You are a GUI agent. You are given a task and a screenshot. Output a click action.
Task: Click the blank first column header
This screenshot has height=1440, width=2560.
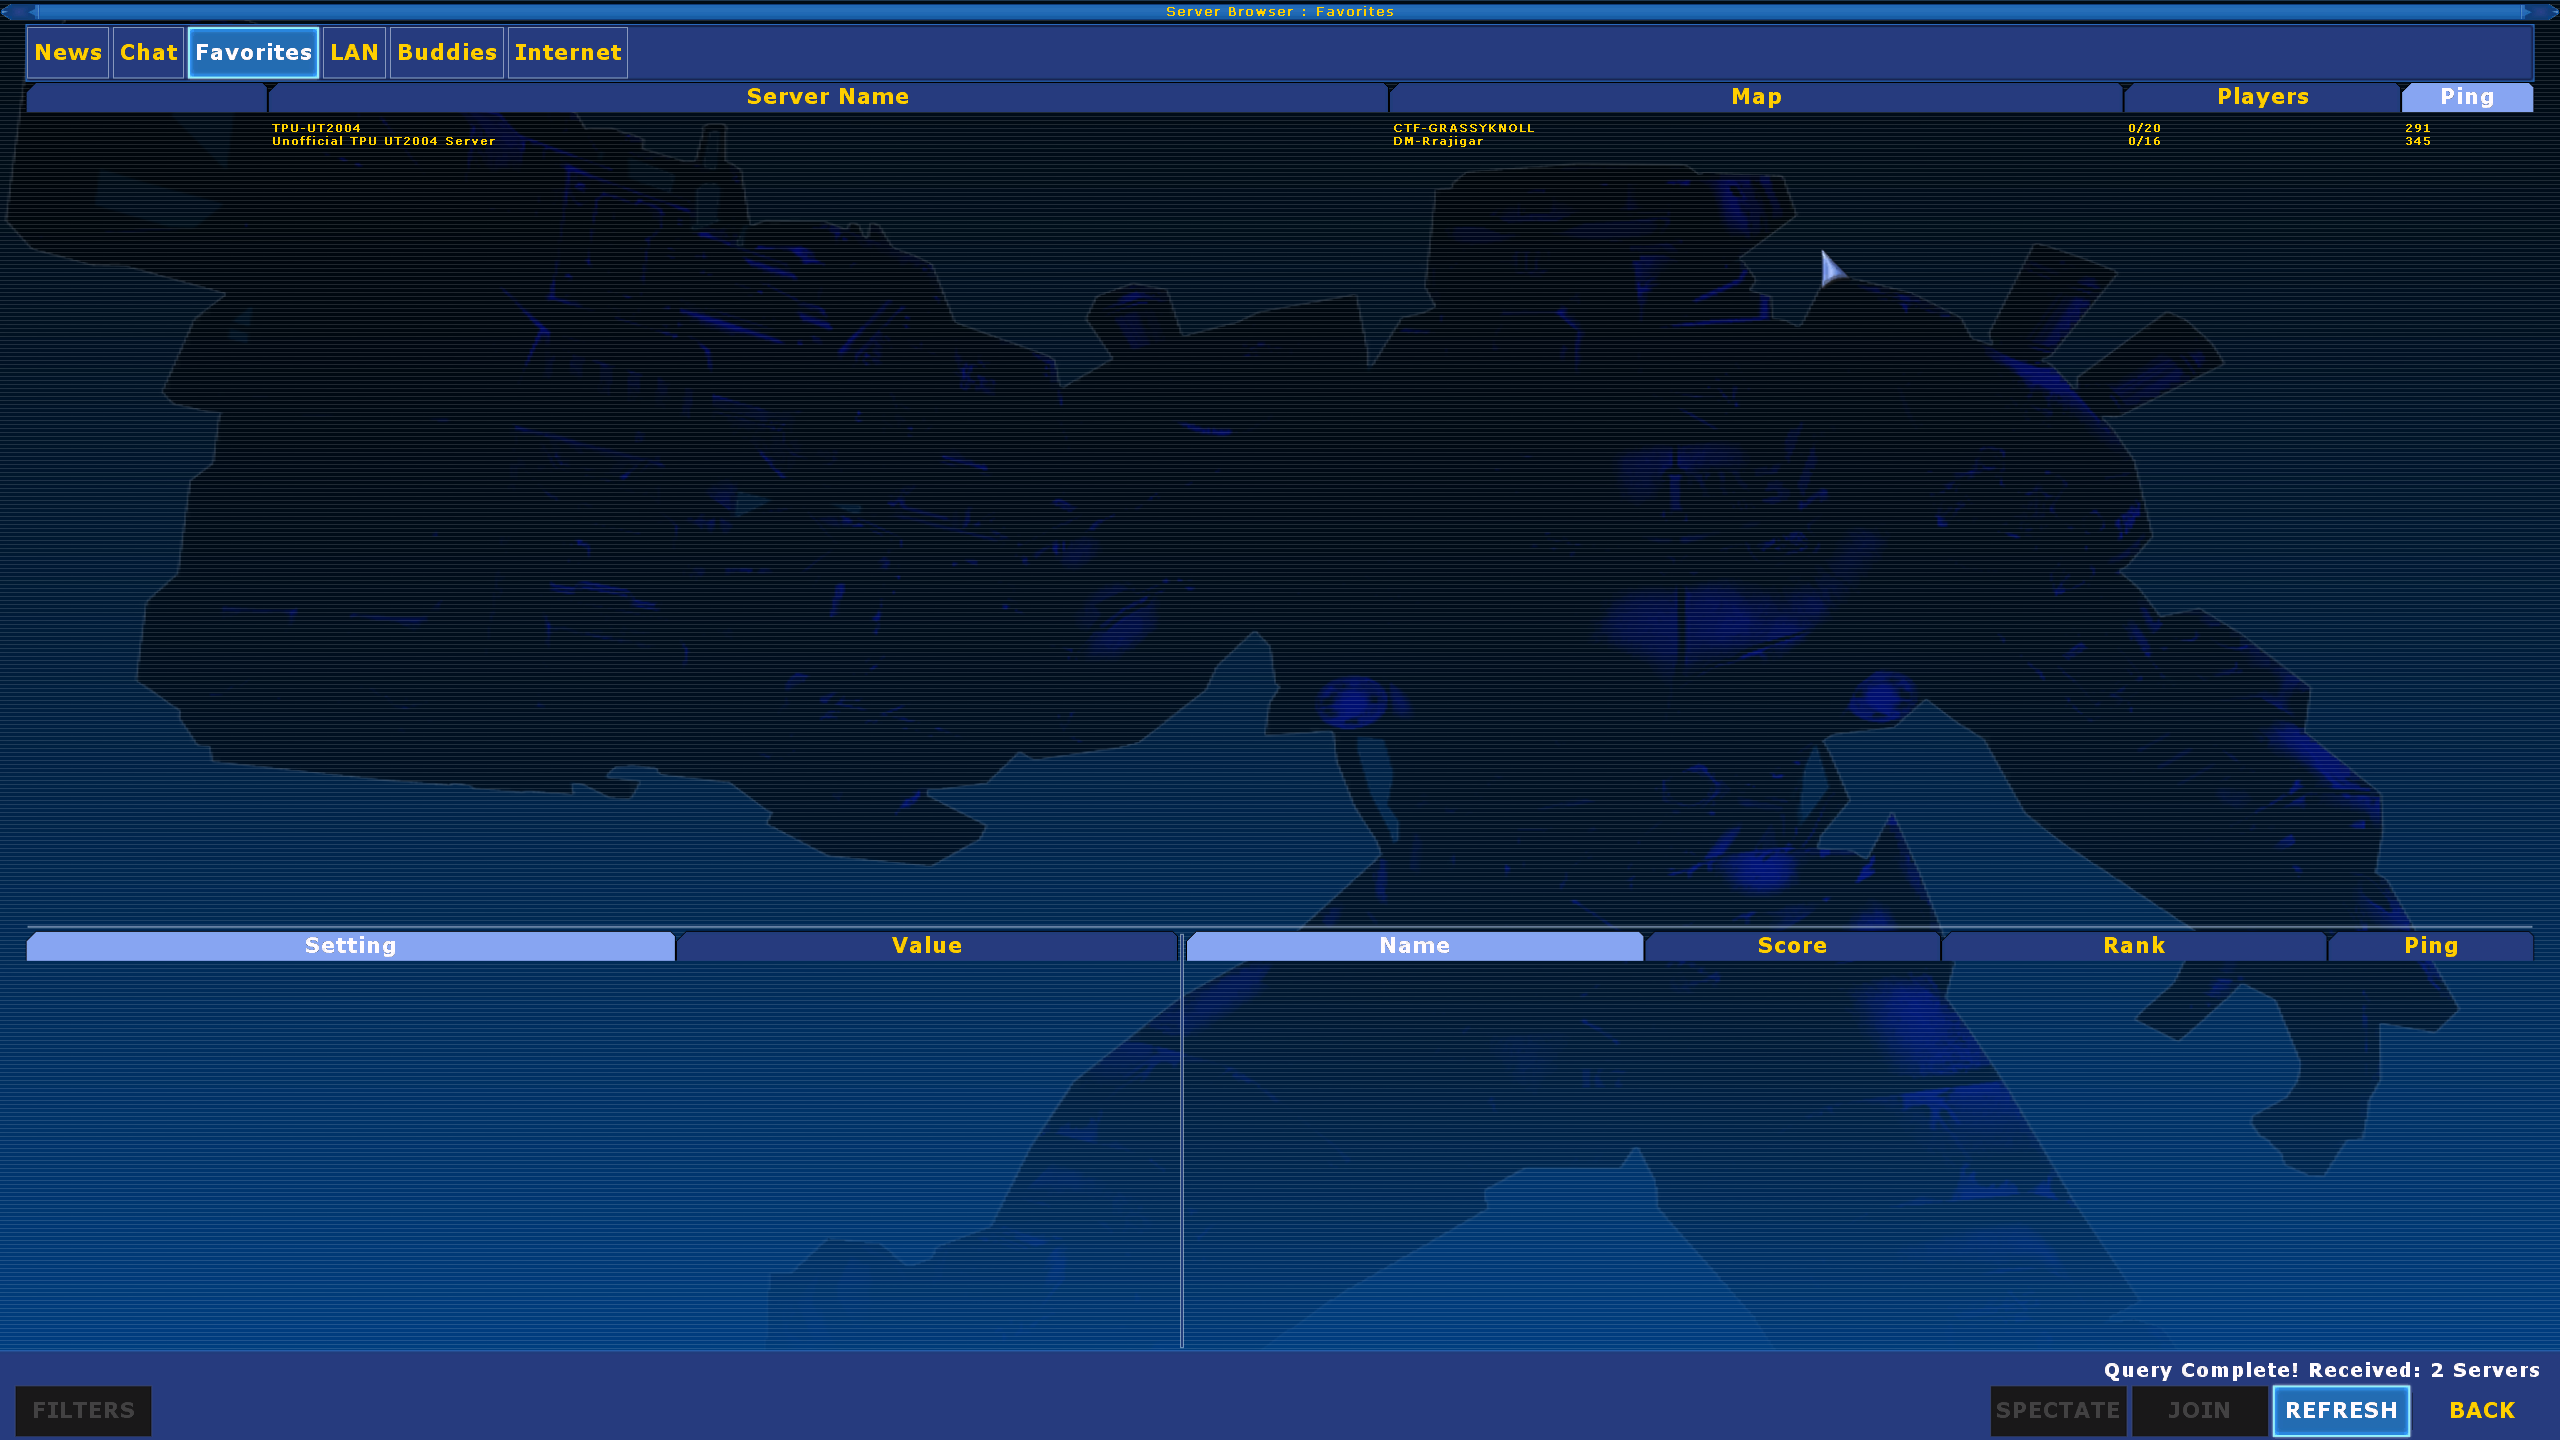[x=147, y=97]
